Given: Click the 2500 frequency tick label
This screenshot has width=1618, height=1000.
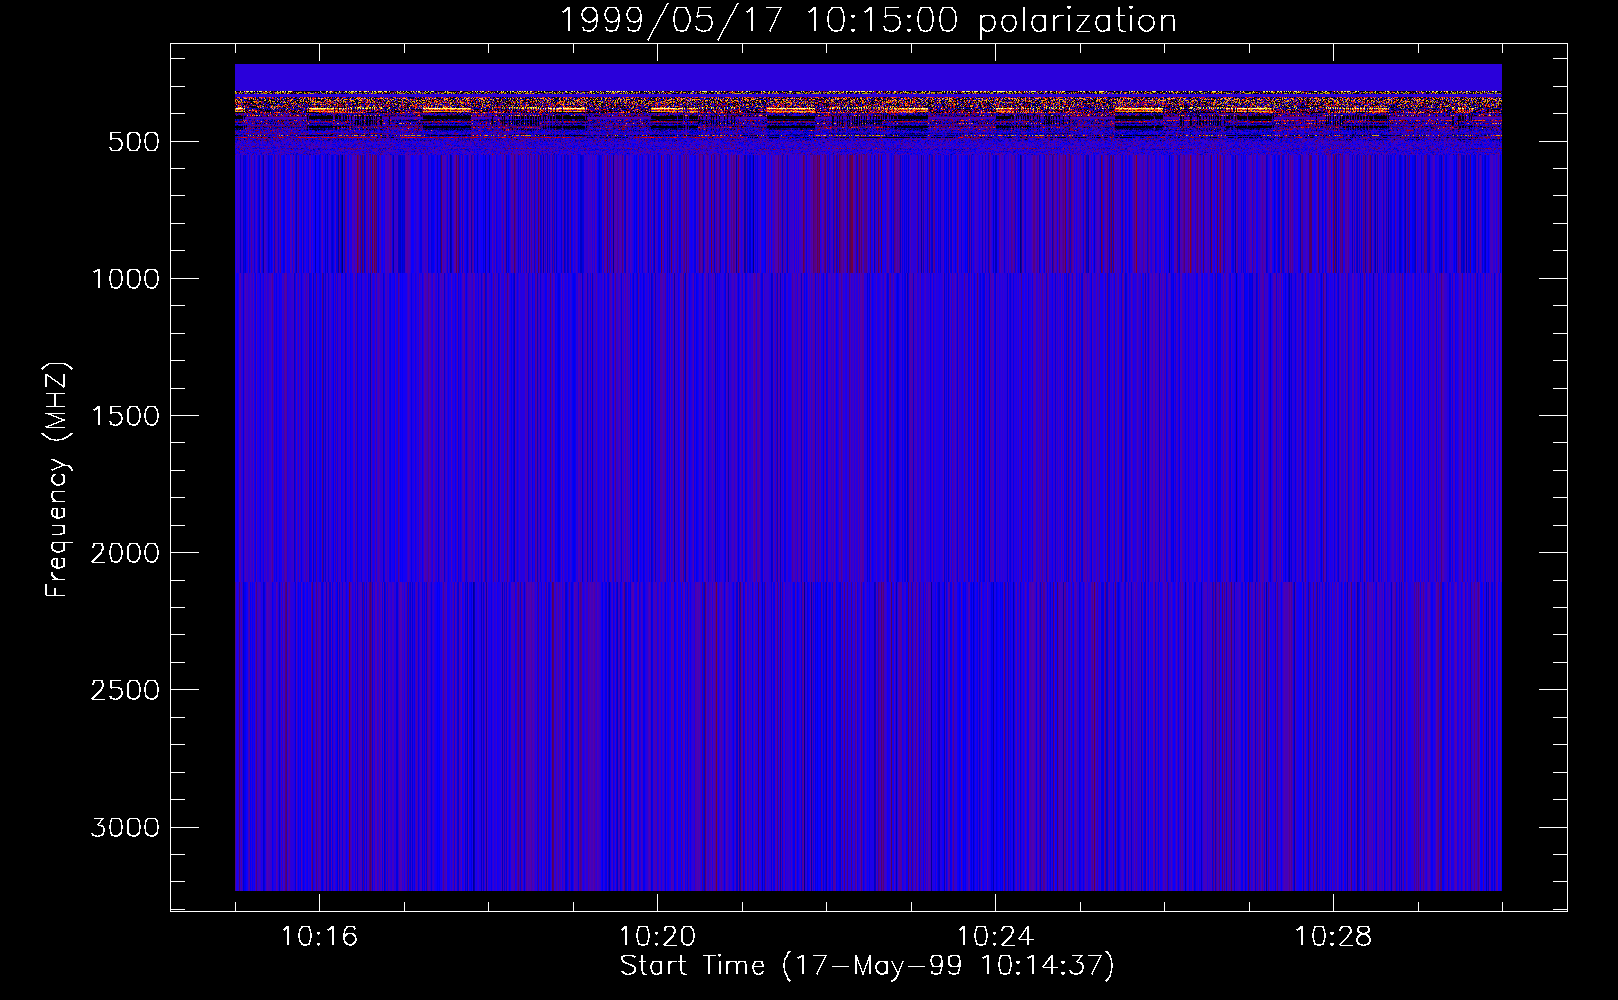Looking at the screenshot, I should coord(125,690).
